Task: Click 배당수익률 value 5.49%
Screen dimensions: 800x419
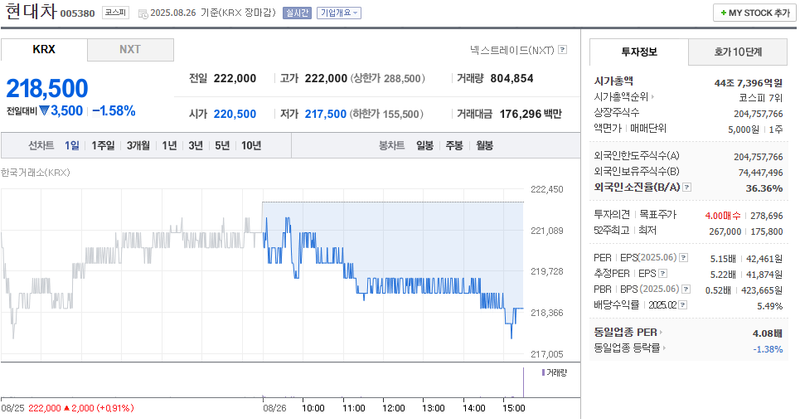Action: click(770, 306)
